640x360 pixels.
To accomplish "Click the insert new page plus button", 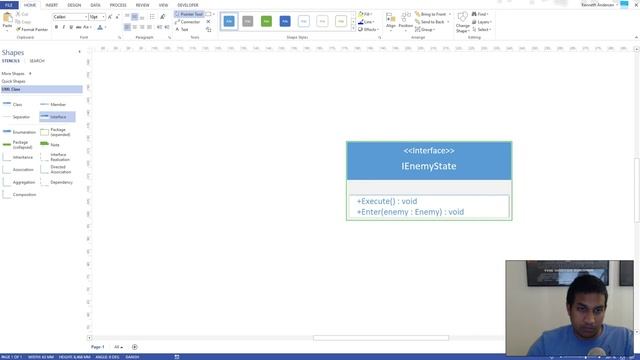I will pos(135,347).
